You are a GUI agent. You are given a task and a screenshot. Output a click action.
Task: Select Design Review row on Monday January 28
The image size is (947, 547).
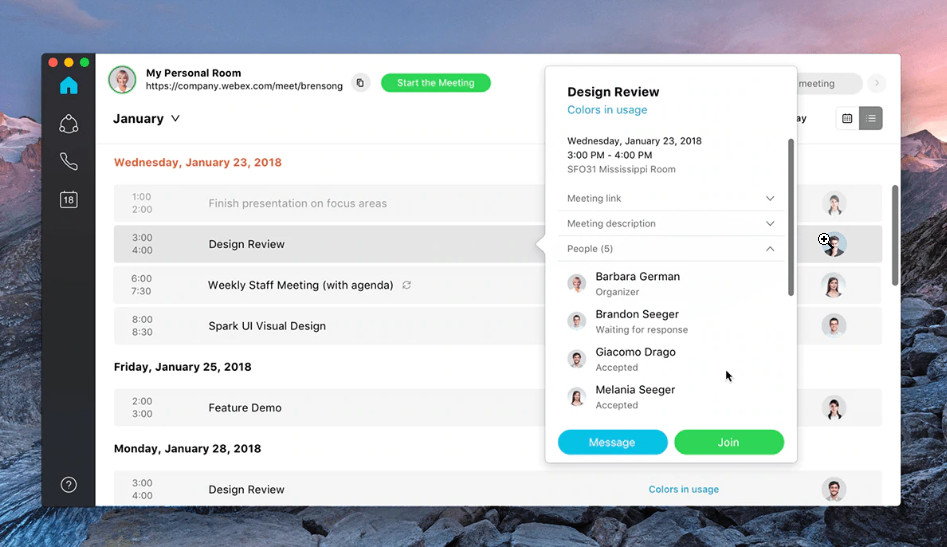click(x=498, y=488)
